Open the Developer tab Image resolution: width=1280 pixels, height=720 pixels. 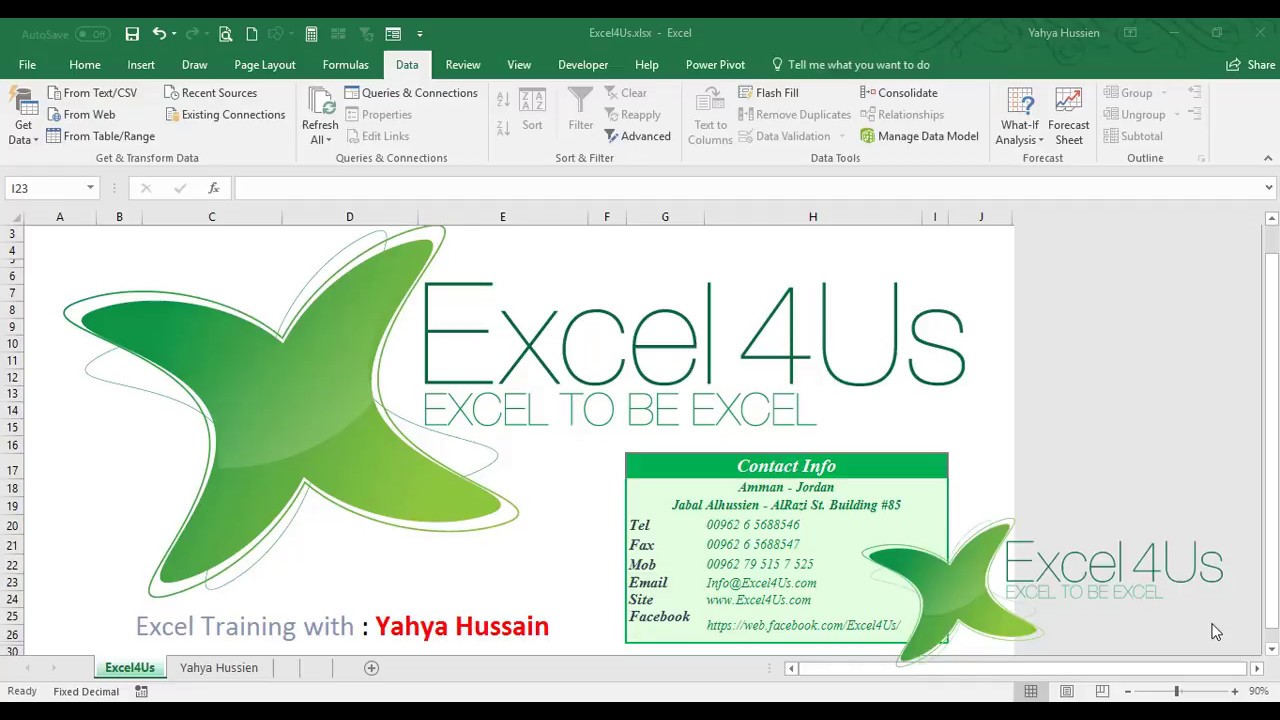click(583, 65)
